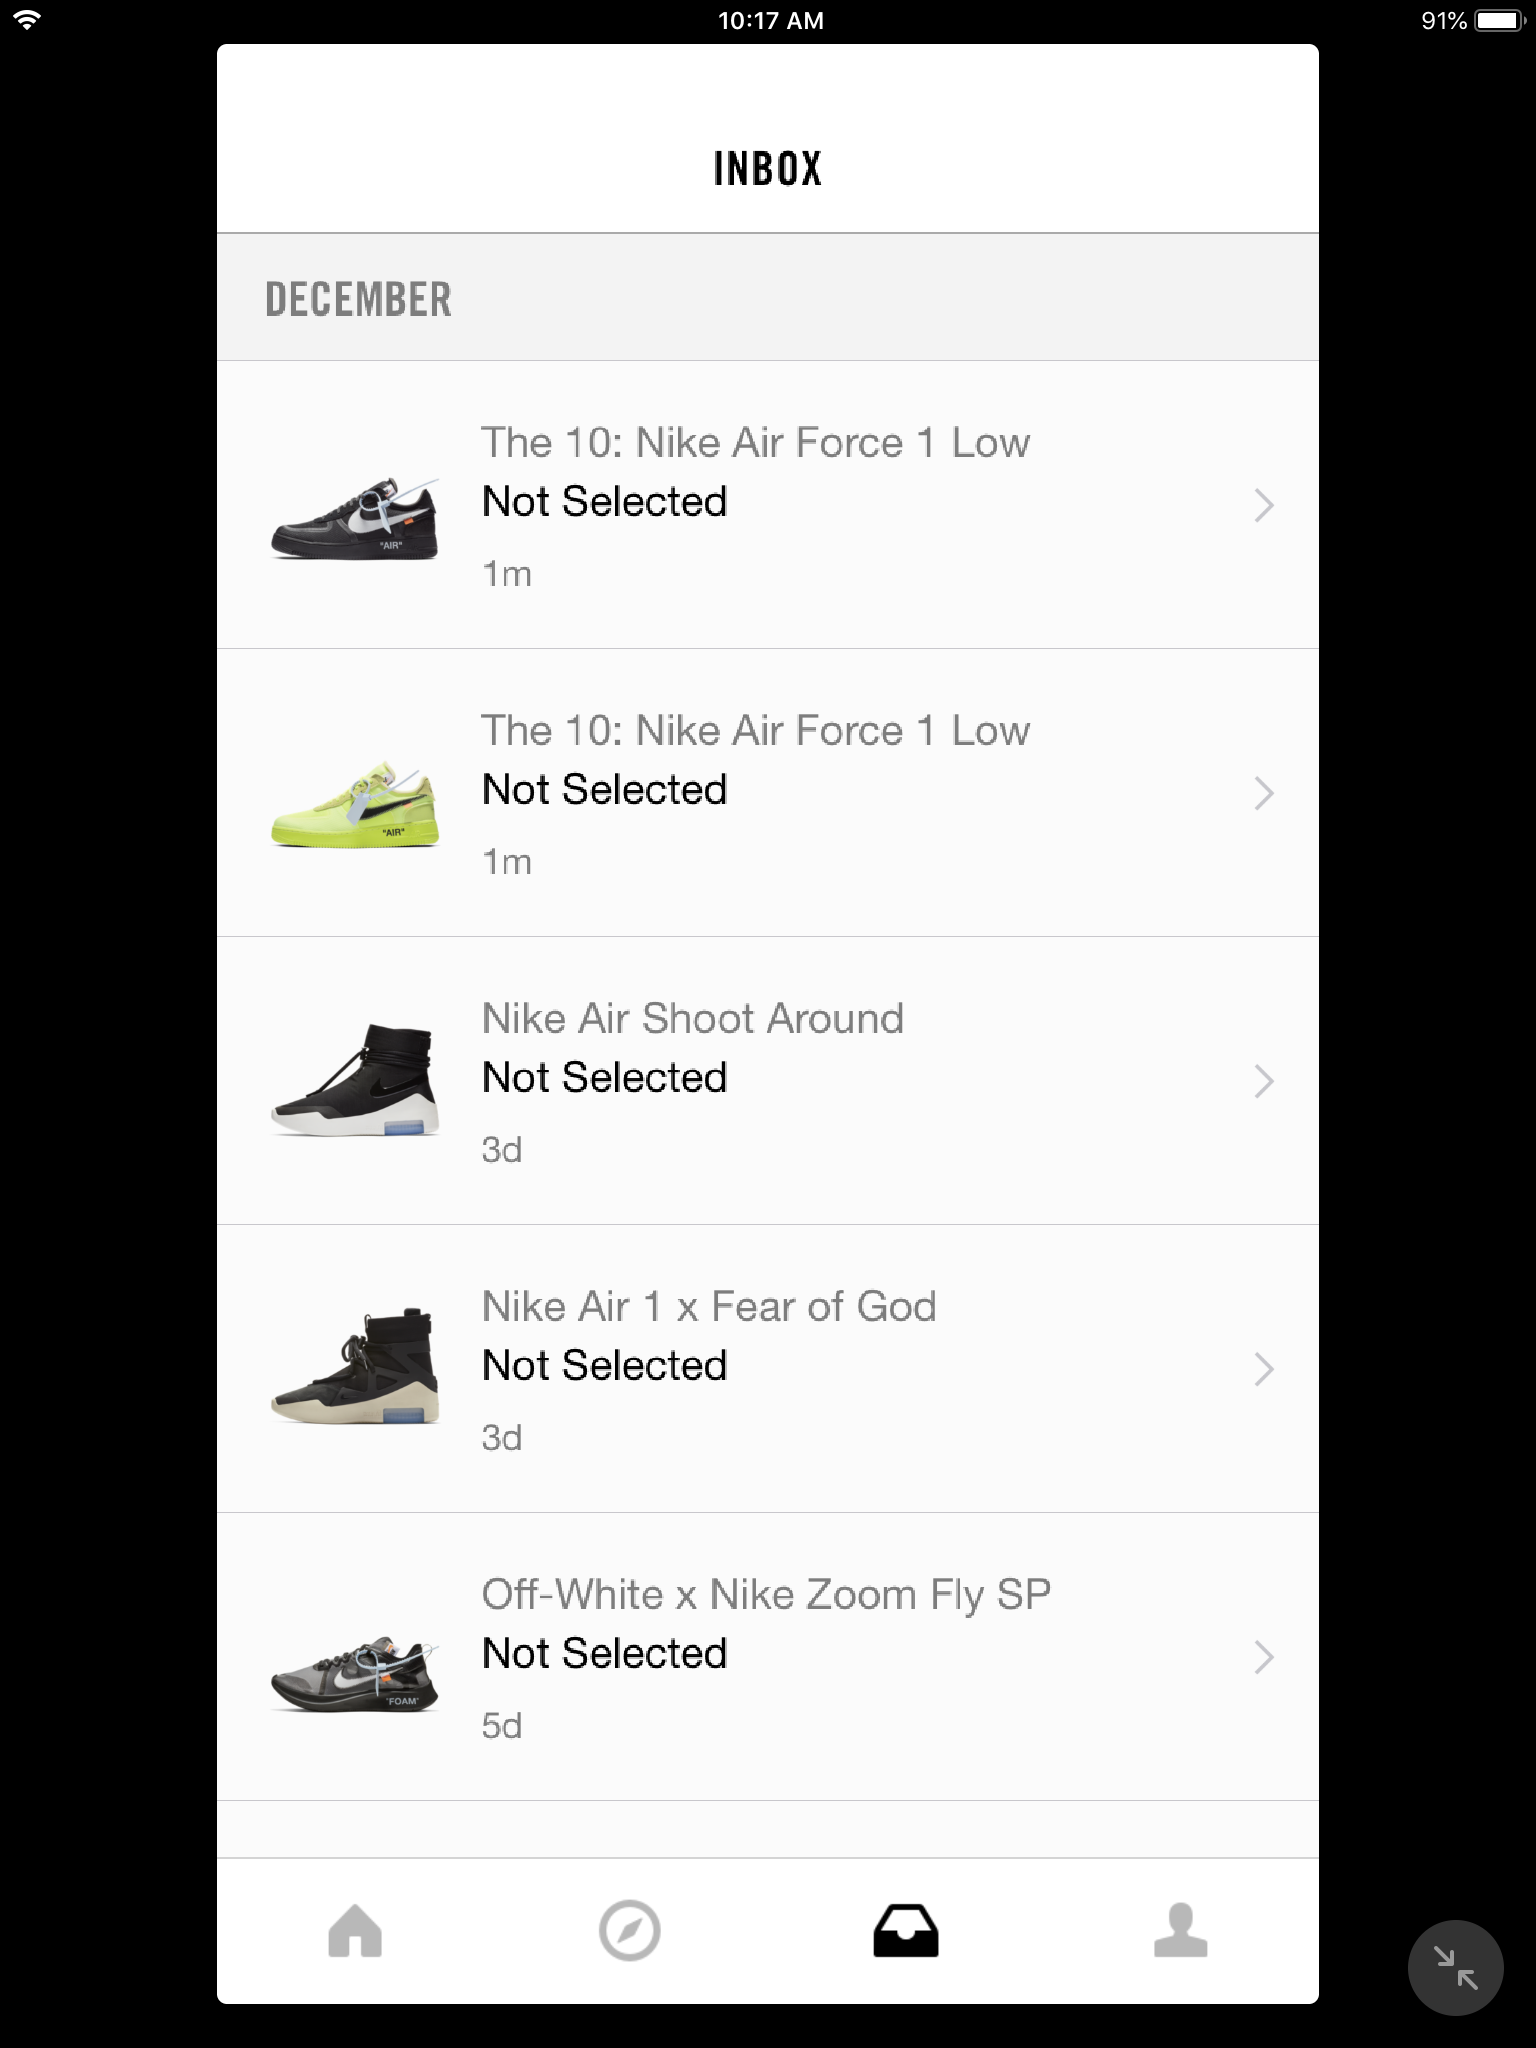
Task: Tap the Fear of God shoe thumbnail
Action: (355, 1366)
